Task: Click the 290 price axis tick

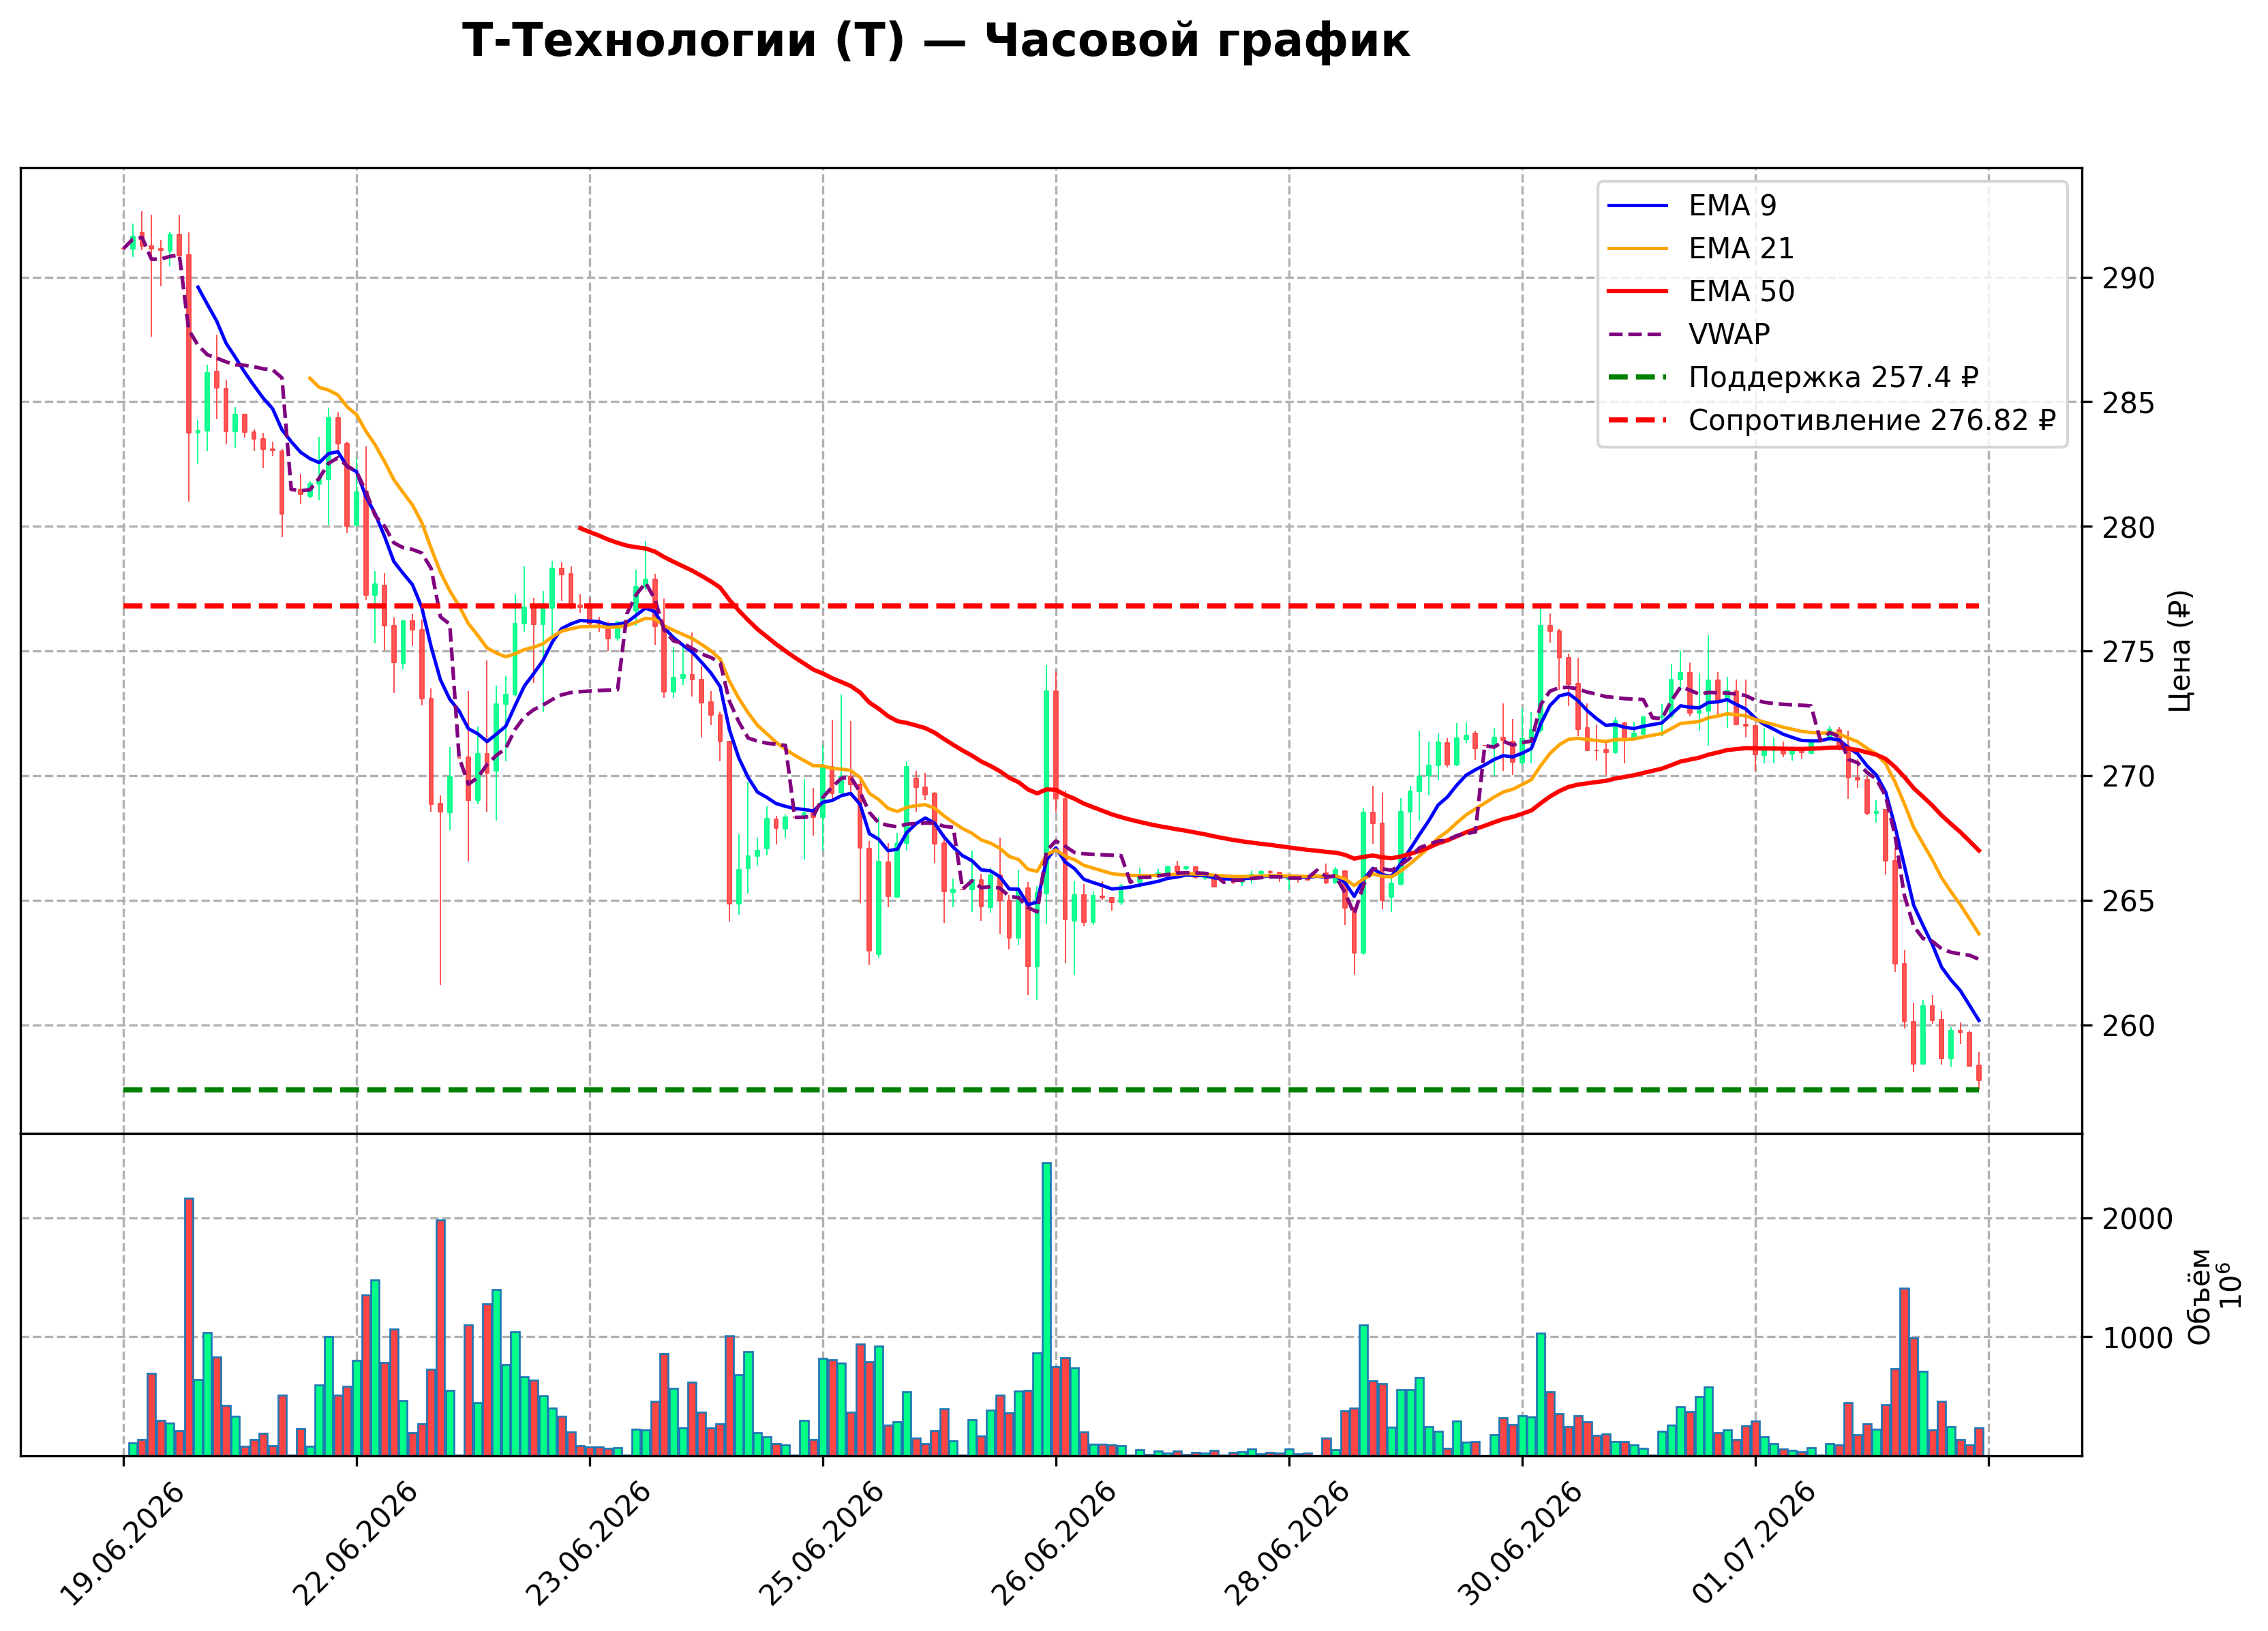Action: tap(2128, 279)
